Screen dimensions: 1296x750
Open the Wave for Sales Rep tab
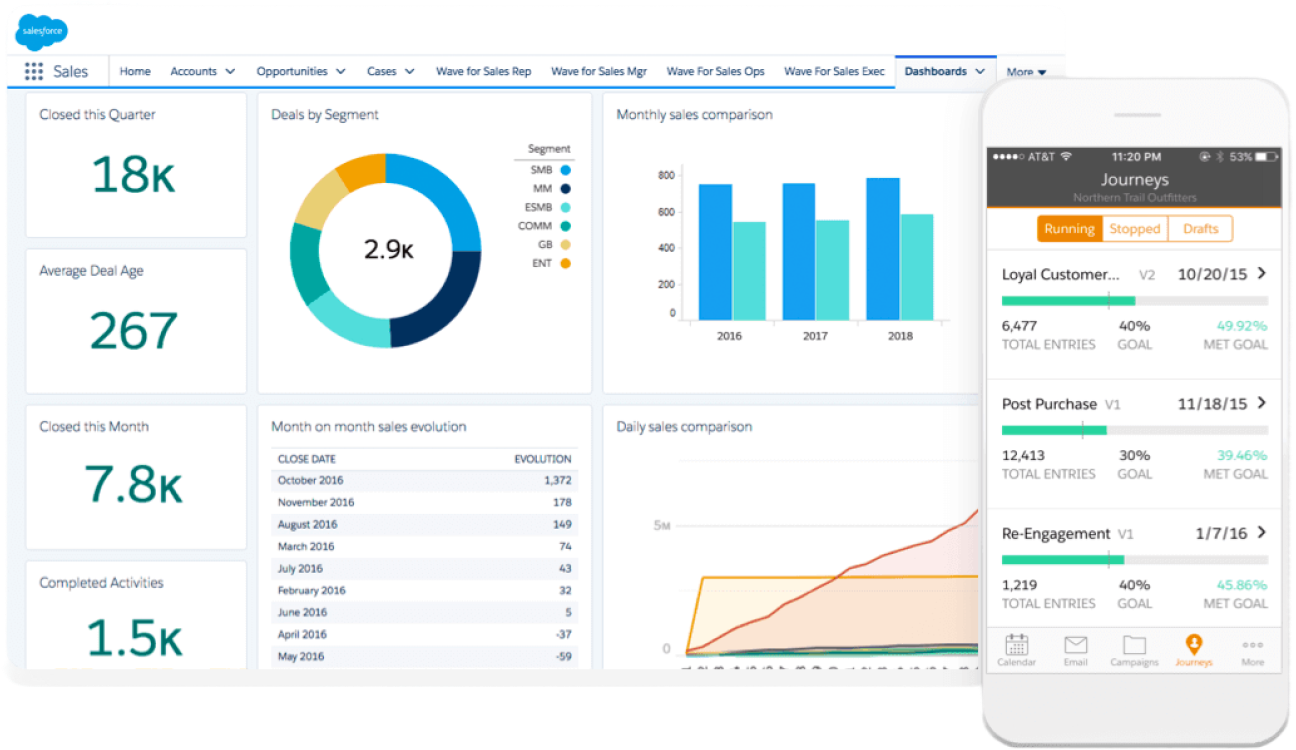483,72
